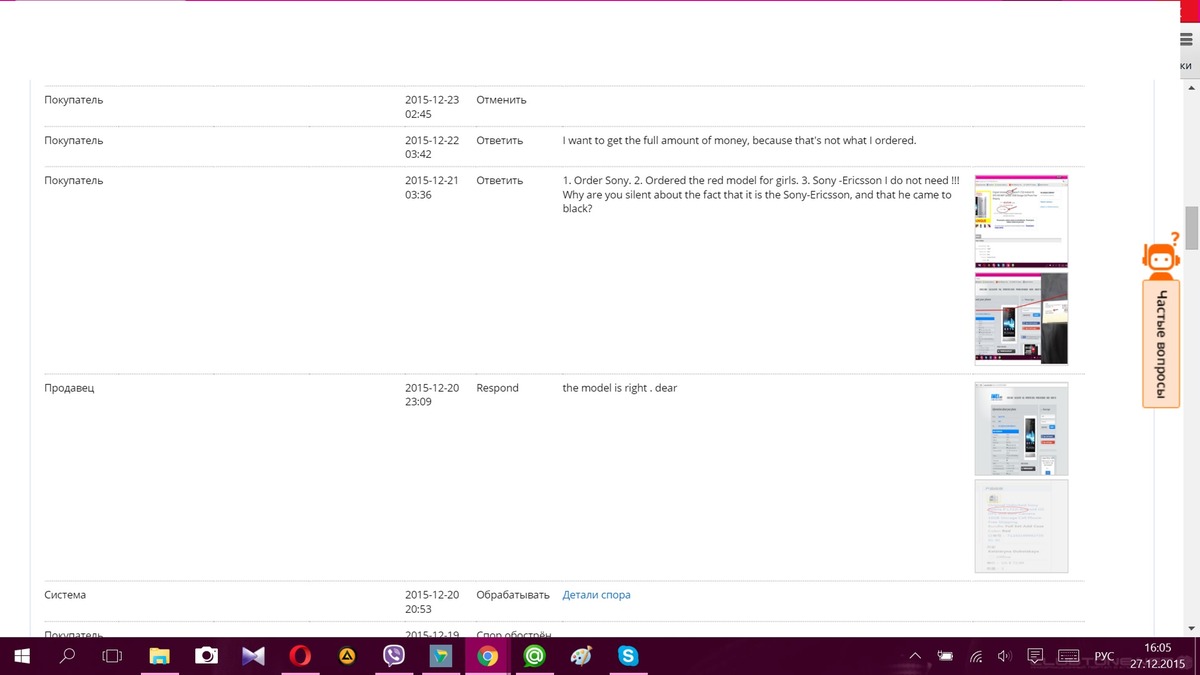Open the teal arrow app on taskbar
This screenshot has width=1200, height=675.
coord(440,656)
